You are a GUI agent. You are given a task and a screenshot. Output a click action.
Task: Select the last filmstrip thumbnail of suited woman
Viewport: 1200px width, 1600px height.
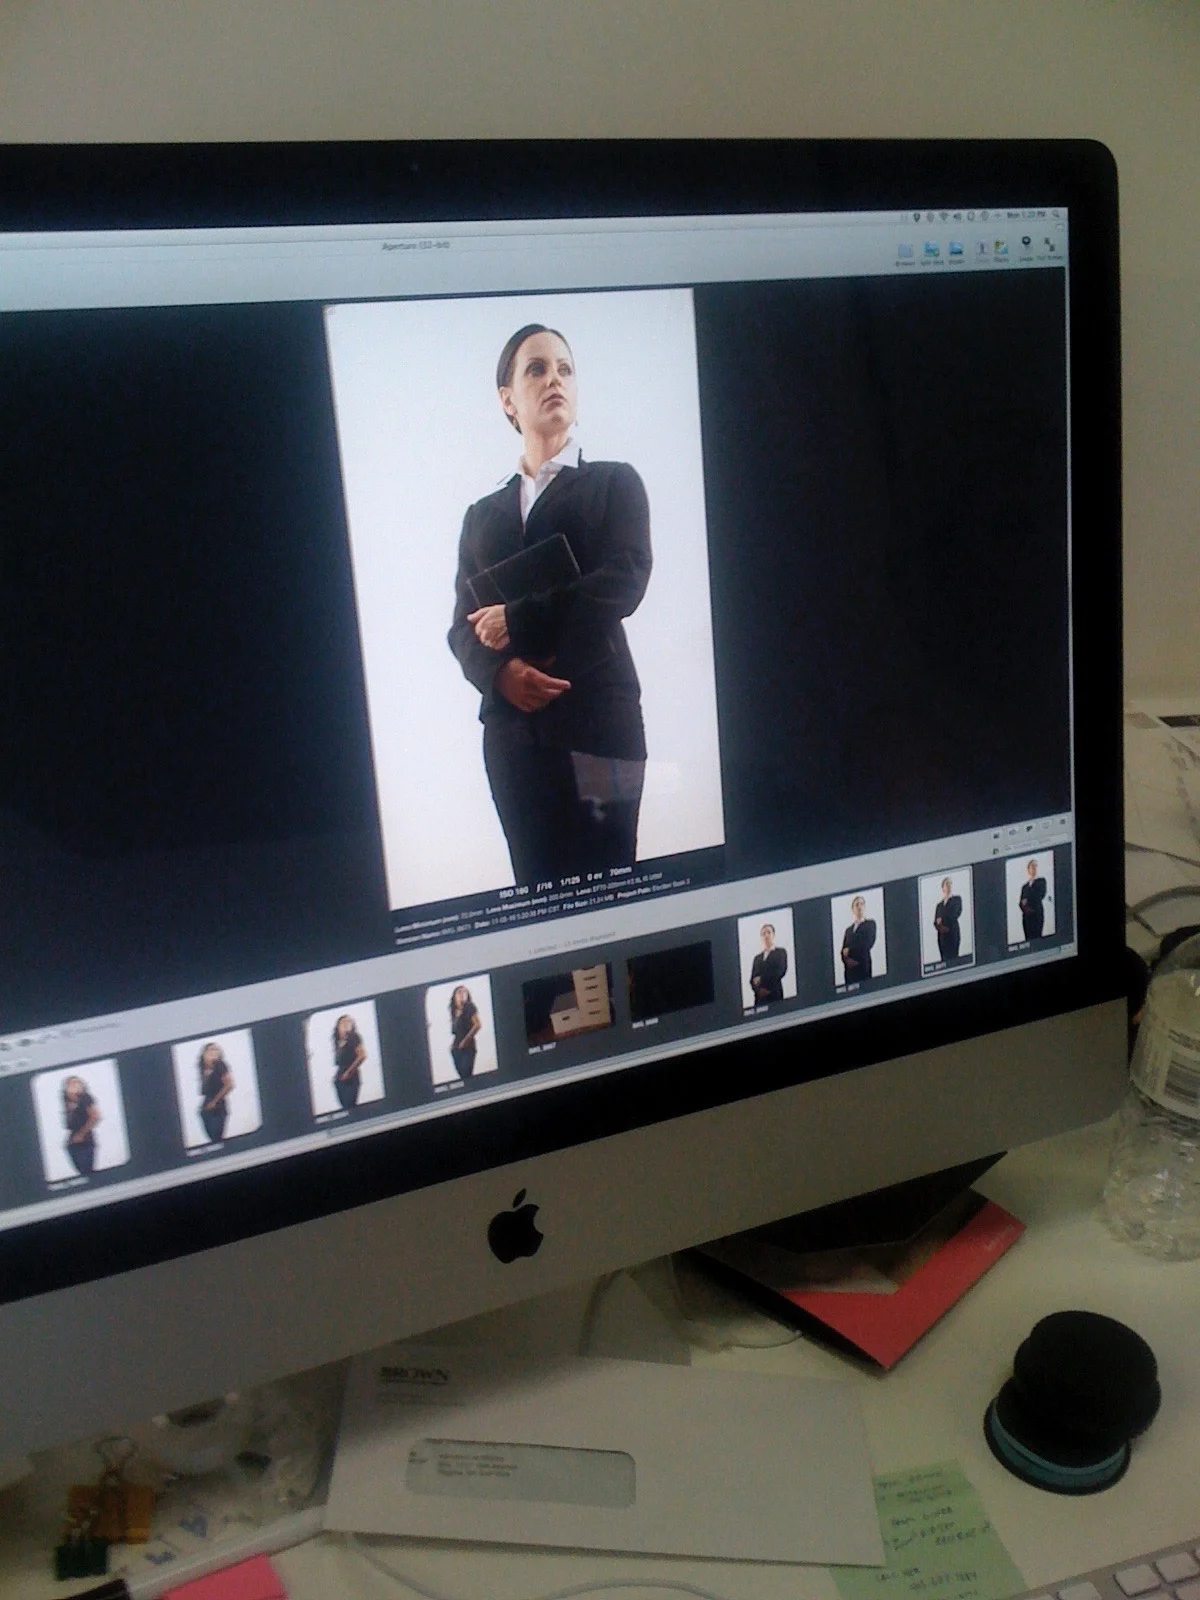[1029, 900]
